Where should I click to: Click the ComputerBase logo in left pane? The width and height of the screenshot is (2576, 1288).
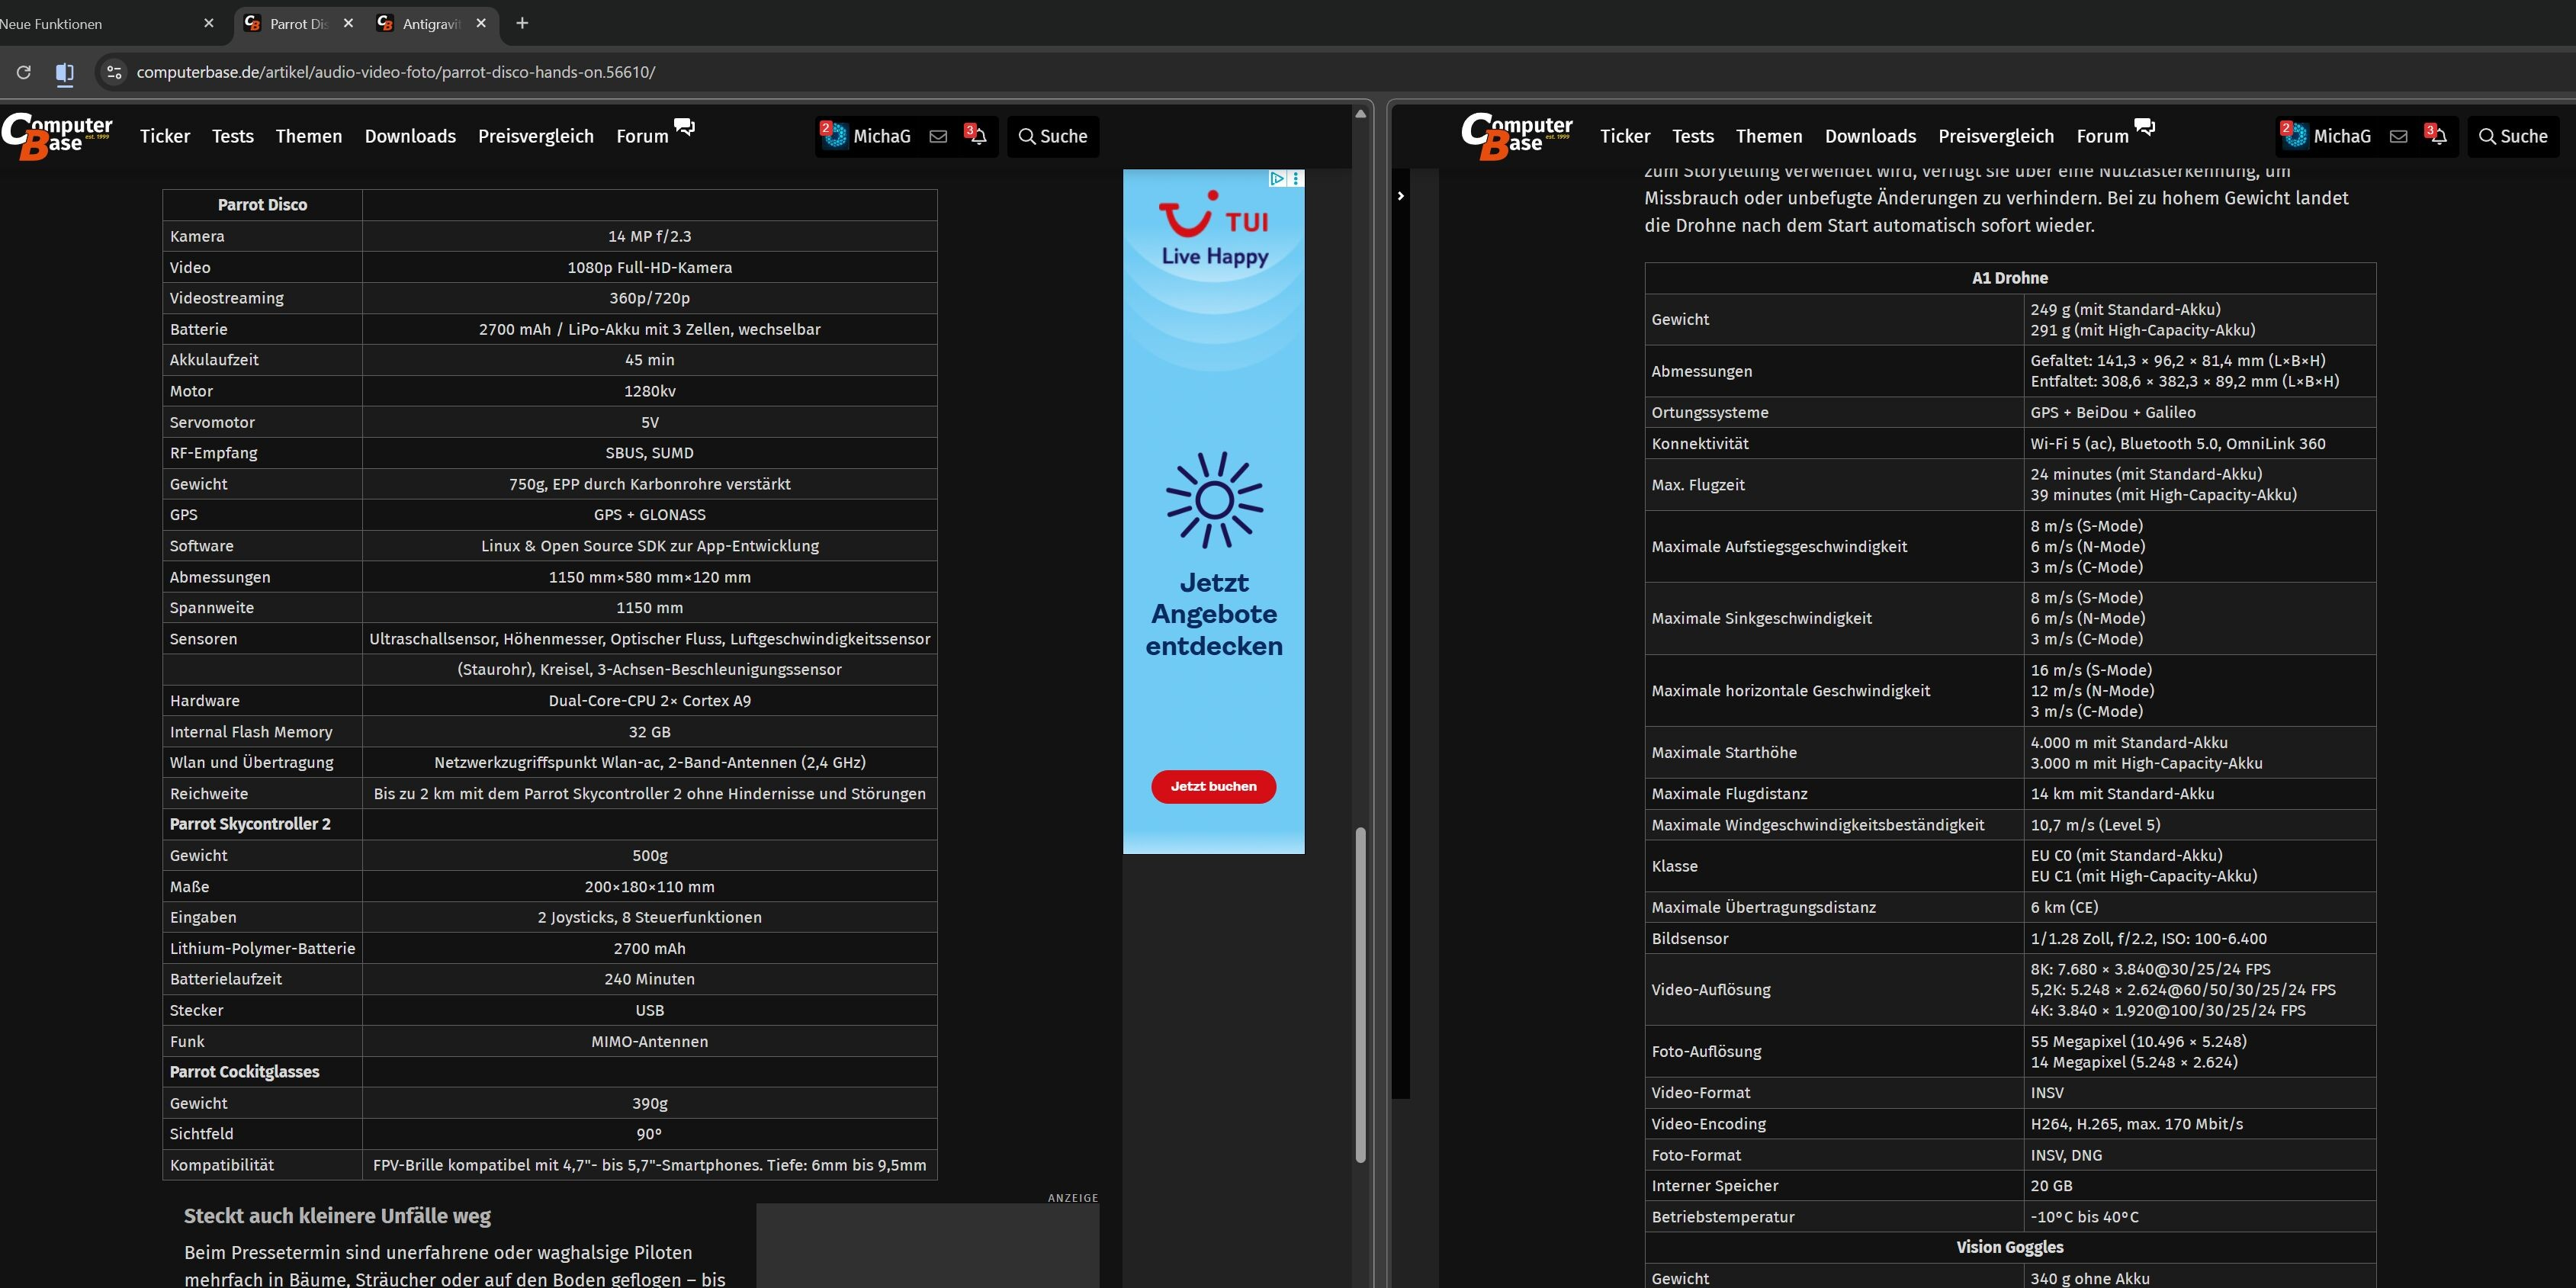57,136
